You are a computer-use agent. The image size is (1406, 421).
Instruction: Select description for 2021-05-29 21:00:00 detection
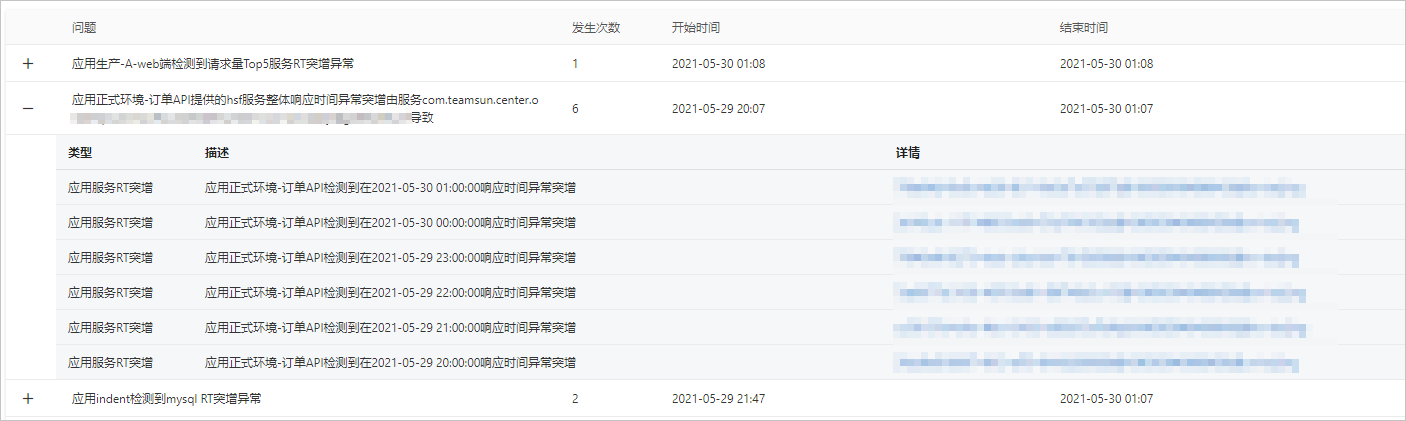[390, 327]
